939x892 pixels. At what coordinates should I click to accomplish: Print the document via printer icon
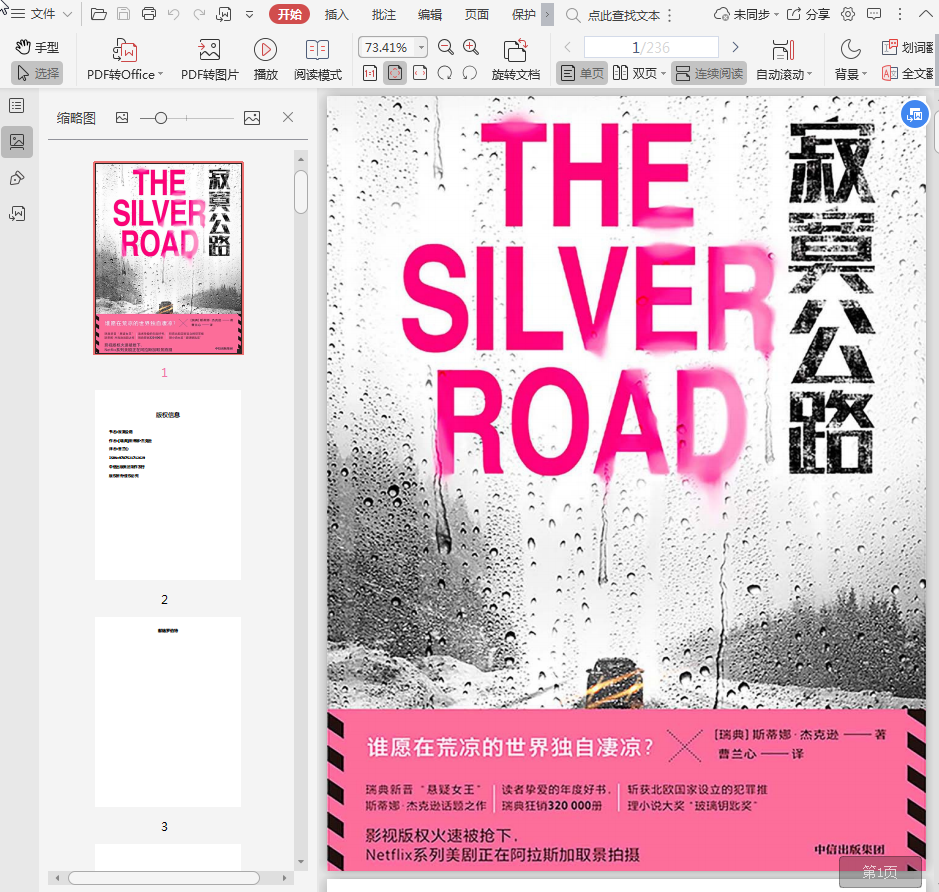[149, 14]
